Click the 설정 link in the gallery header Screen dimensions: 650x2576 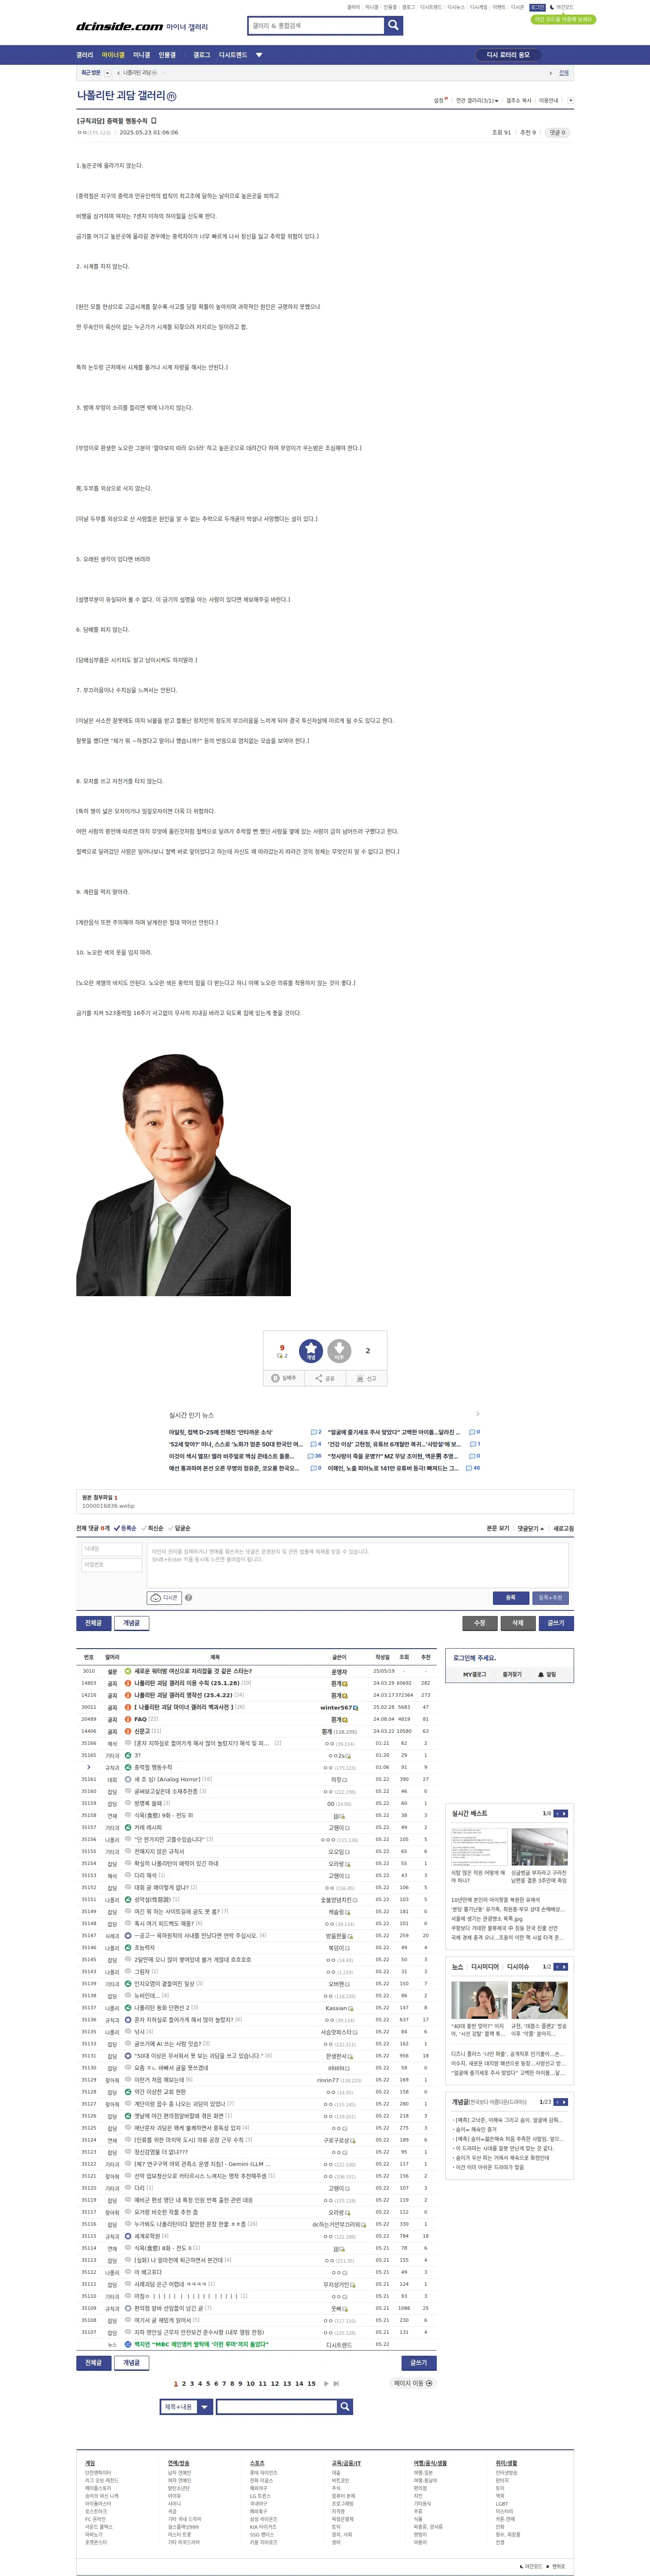pyautogui.click(x=439, y=101)
